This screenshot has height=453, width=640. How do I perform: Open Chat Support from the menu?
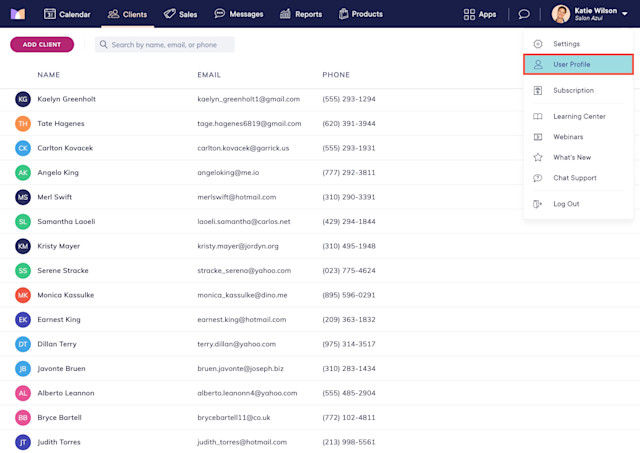click(578, 178)
